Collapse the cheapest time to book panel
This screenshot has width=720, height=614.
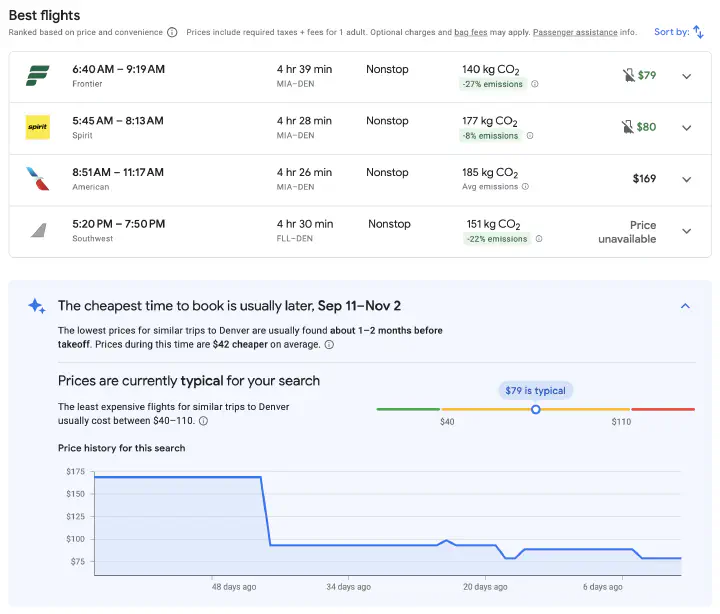pos(685,306)
